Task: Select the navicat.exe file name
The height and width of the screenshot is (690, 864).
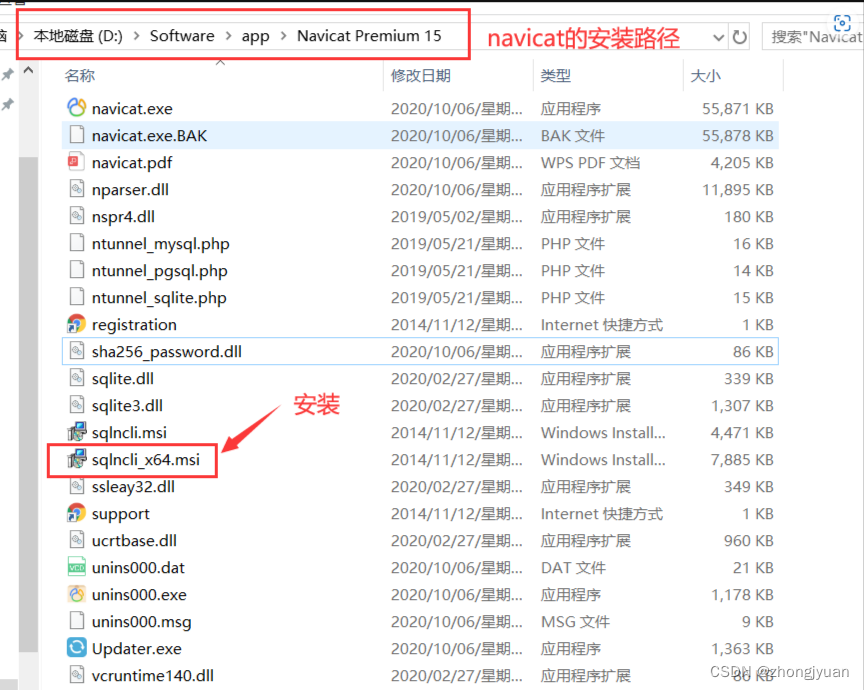Action: 132,109
